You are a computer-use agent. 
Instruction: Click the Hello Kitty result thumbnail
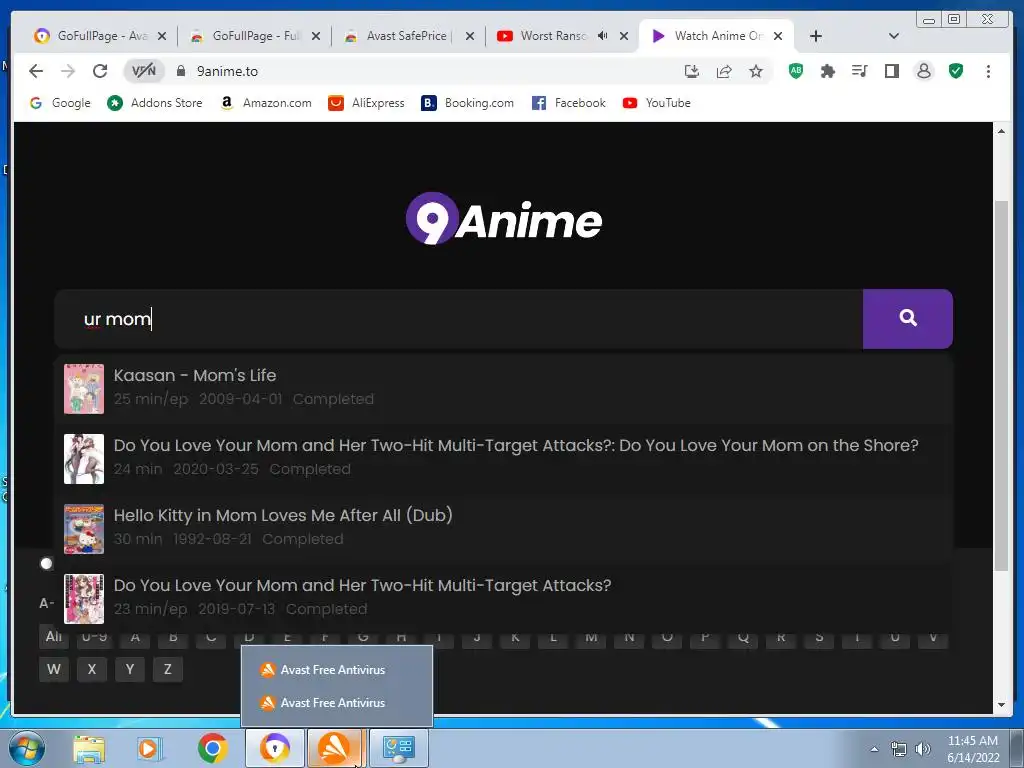[x=84, y=528]
